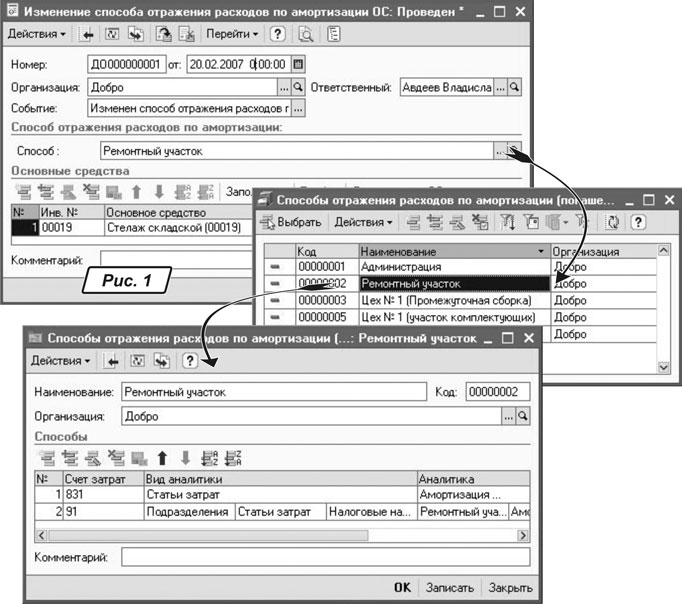Screen dimensions: 682x604
Task: Click ellipsis button of Событие field
Action: 297,108
